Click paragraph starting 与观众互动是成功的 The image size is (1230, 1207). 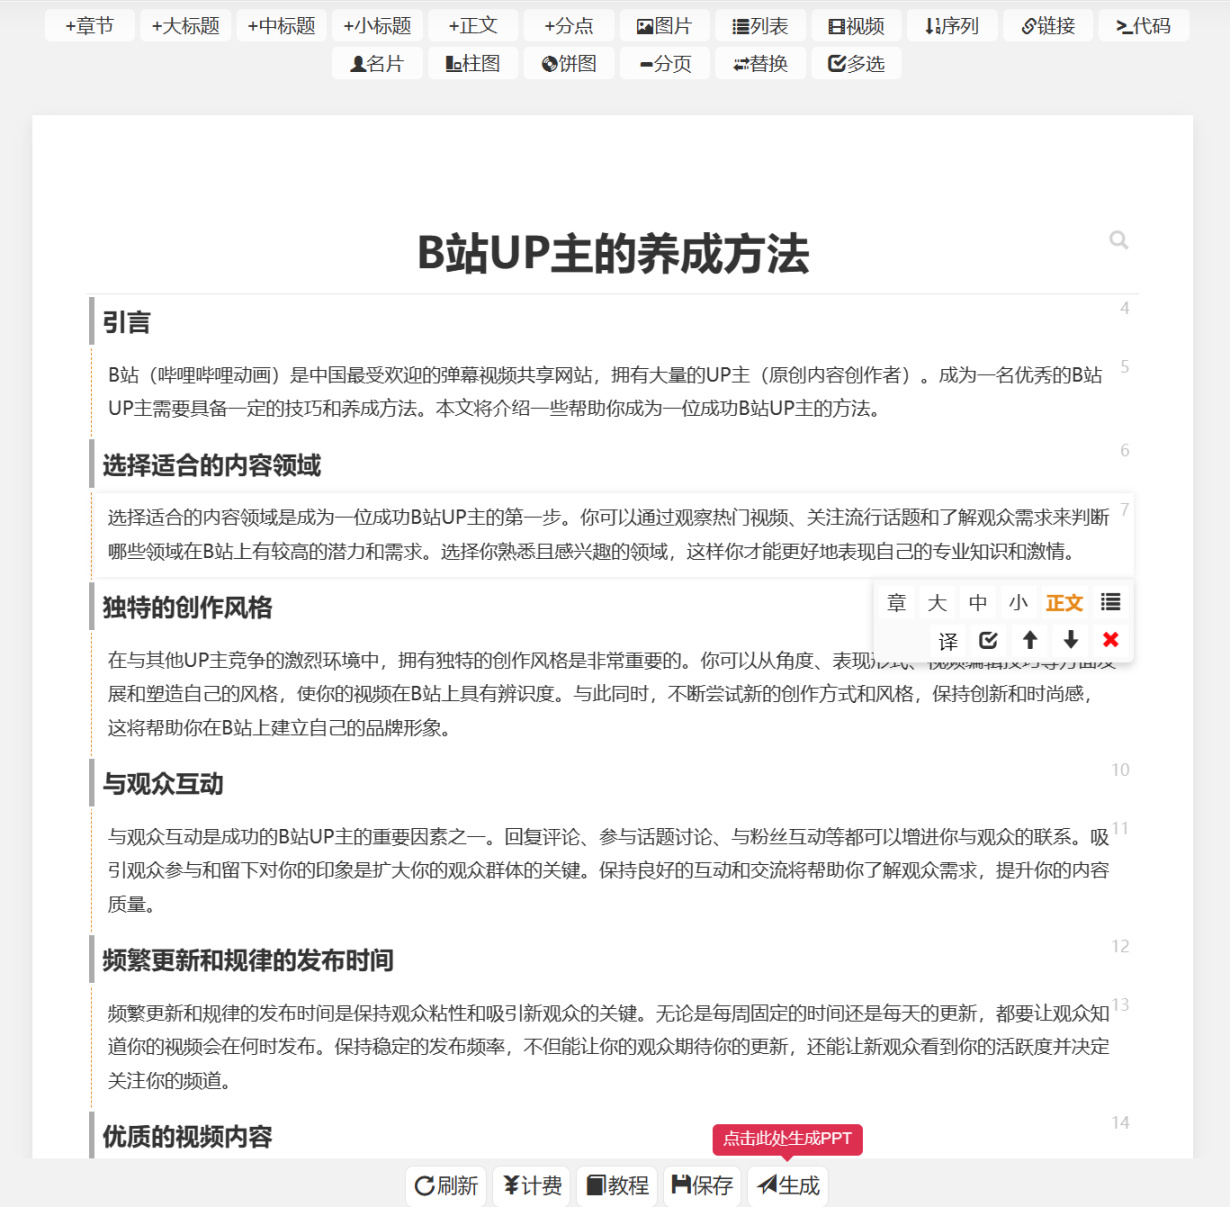(608, 870)
